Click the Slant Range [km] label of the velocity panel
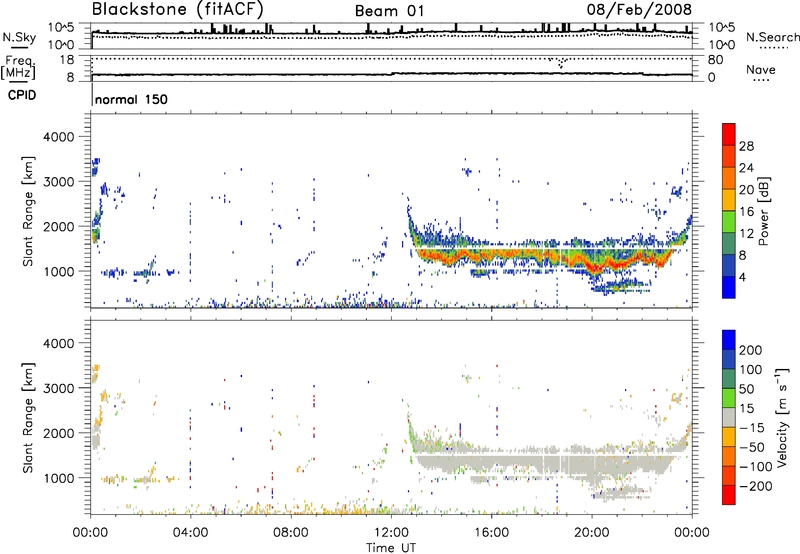 28,417
